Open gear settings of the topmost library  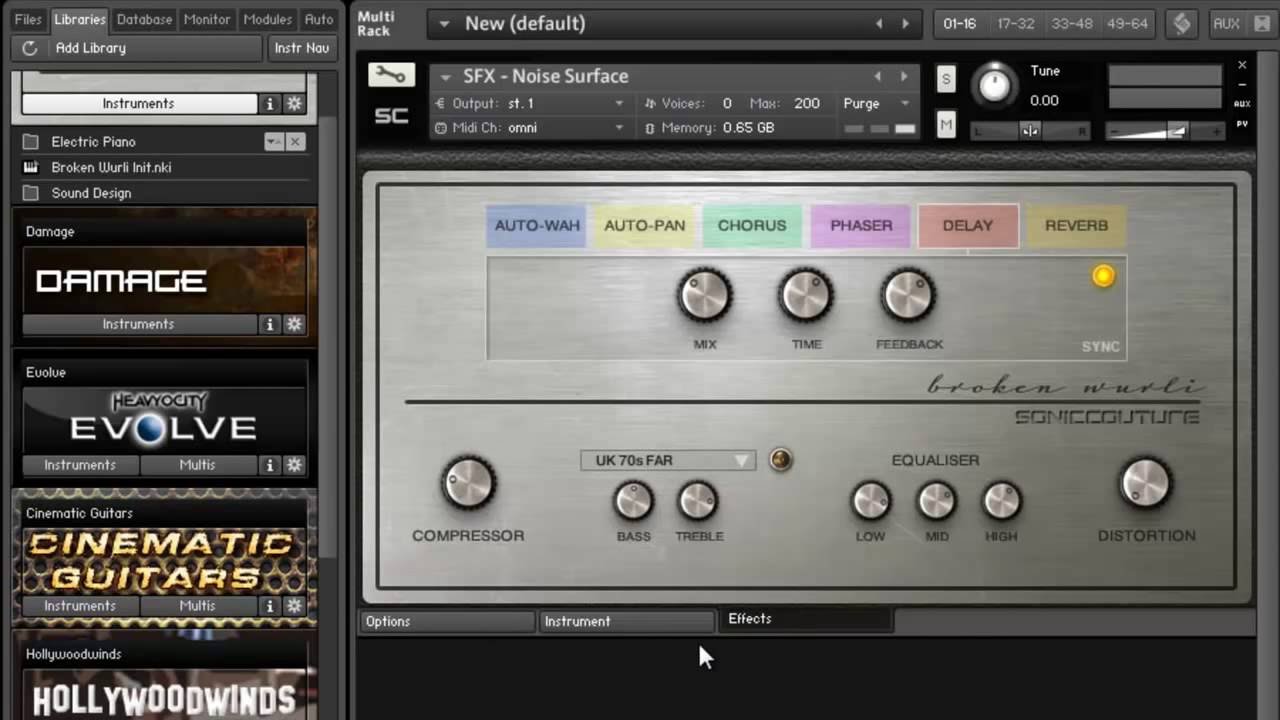(x=294, y=104)
